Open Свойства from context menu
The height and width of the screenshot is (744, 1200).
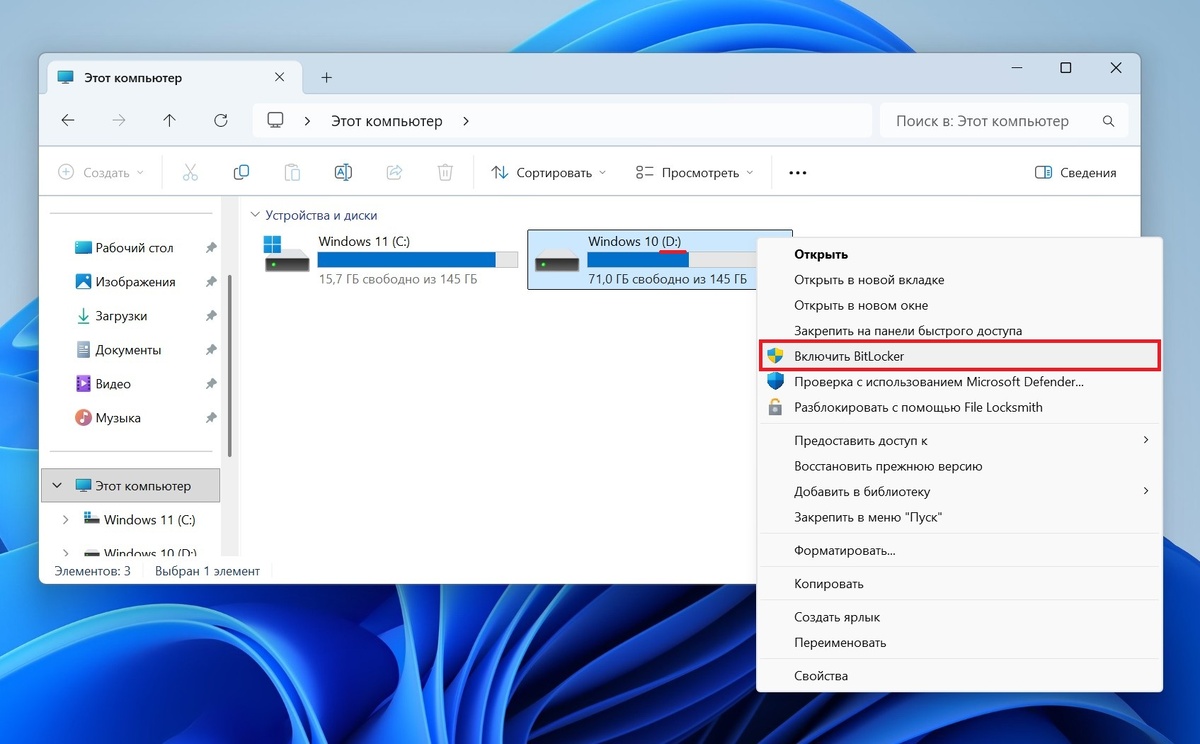pyautogui.click(x=960, y=676)
